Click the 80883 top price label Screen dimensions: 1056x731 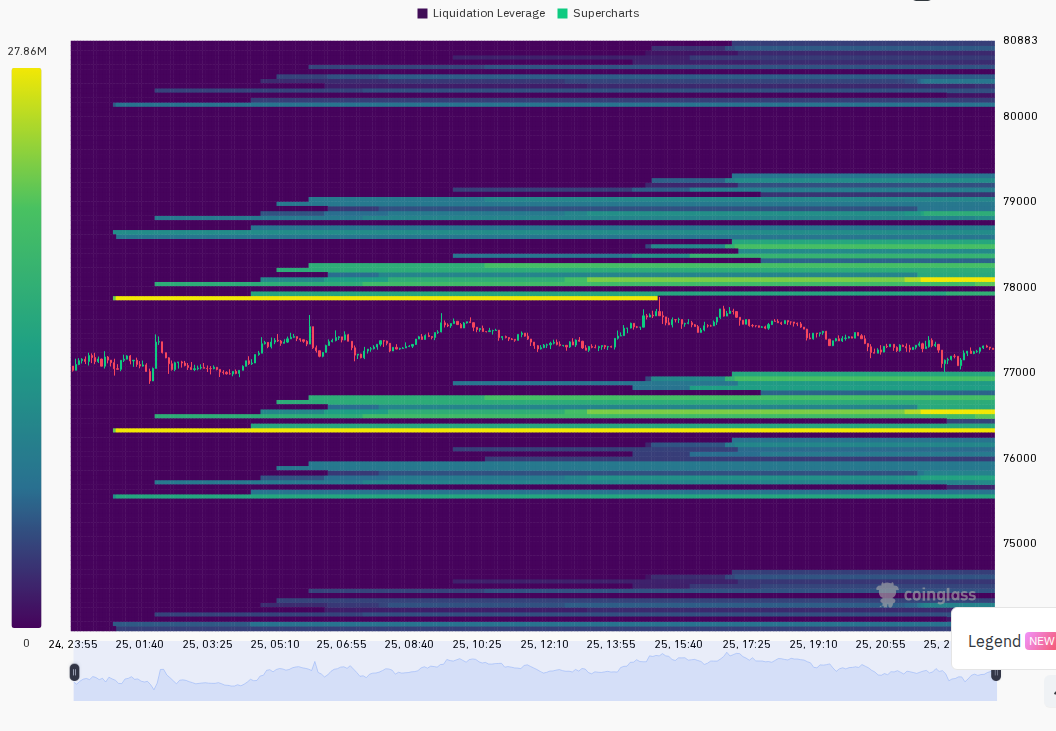click(1020, 40)
